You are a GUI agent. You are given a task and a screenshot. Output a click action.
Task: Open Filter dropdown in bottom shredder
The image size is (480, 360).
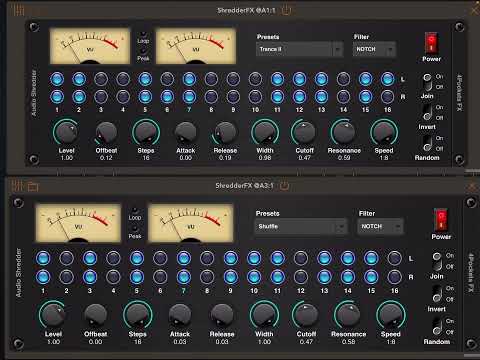click(380, 227)
